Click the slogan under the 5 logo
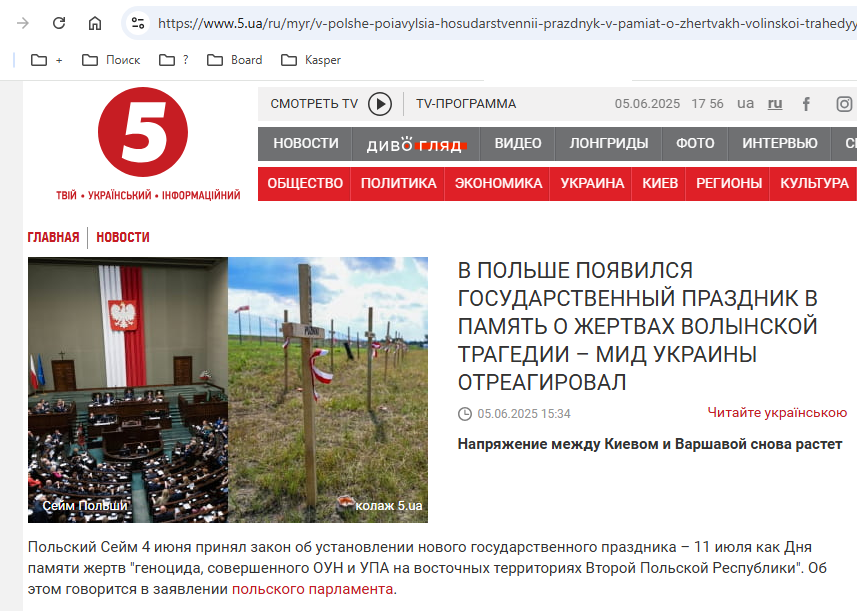This screenshot has height=611, width=857. (x=148, y=195)
